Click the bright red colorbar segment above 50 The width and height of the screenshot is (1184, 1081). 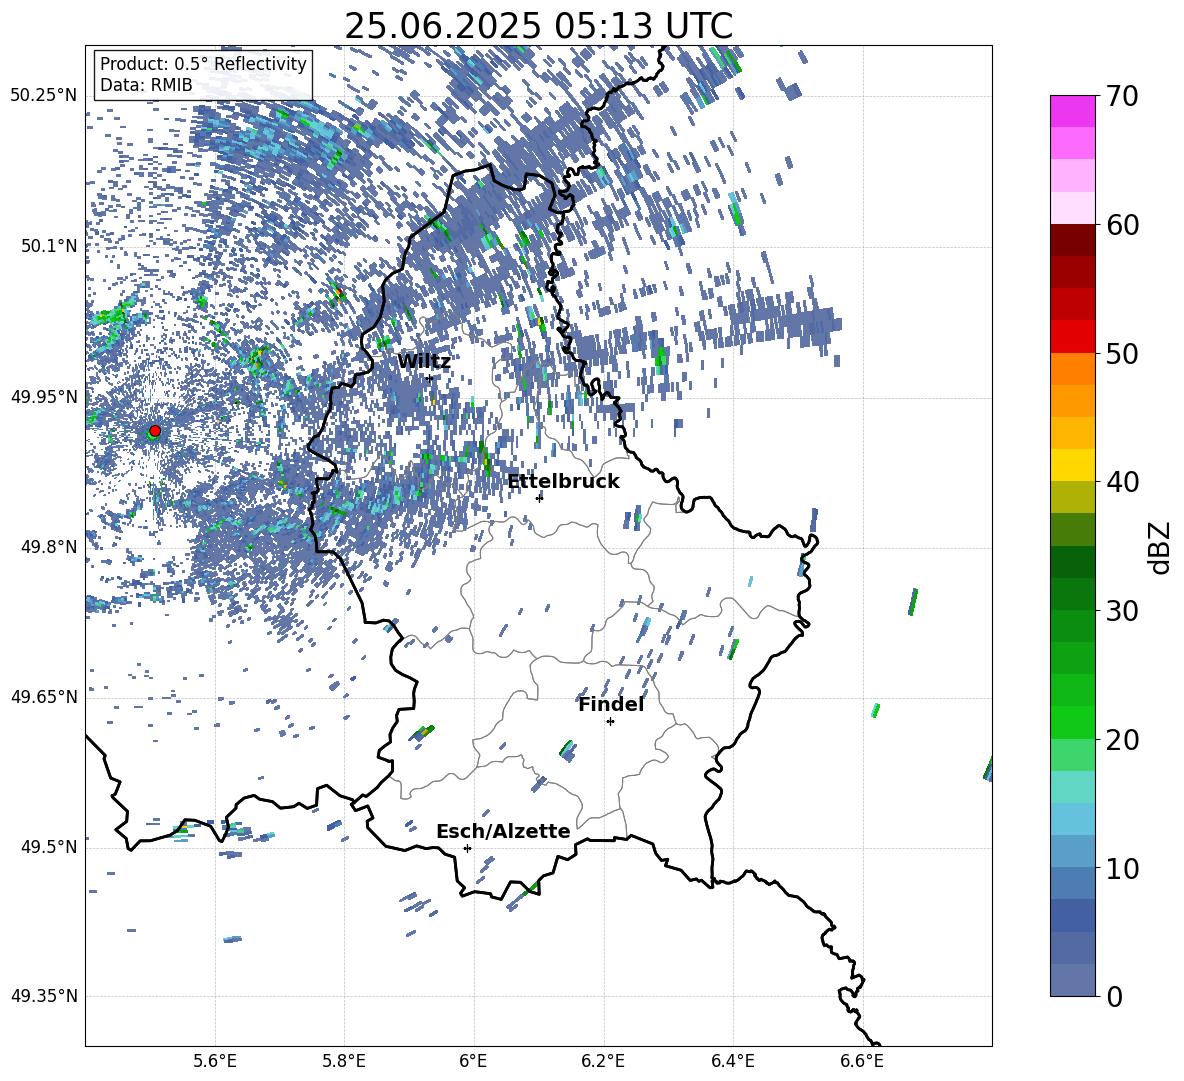tap(1073, 337)
